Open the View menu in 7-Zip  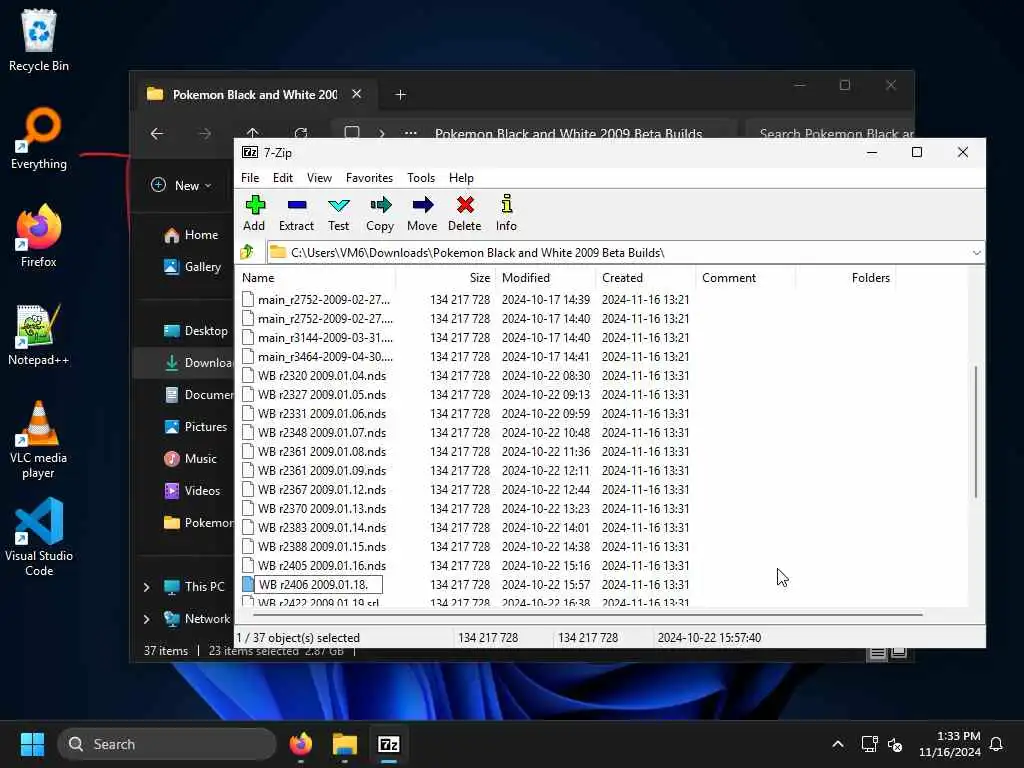[319, 178]
